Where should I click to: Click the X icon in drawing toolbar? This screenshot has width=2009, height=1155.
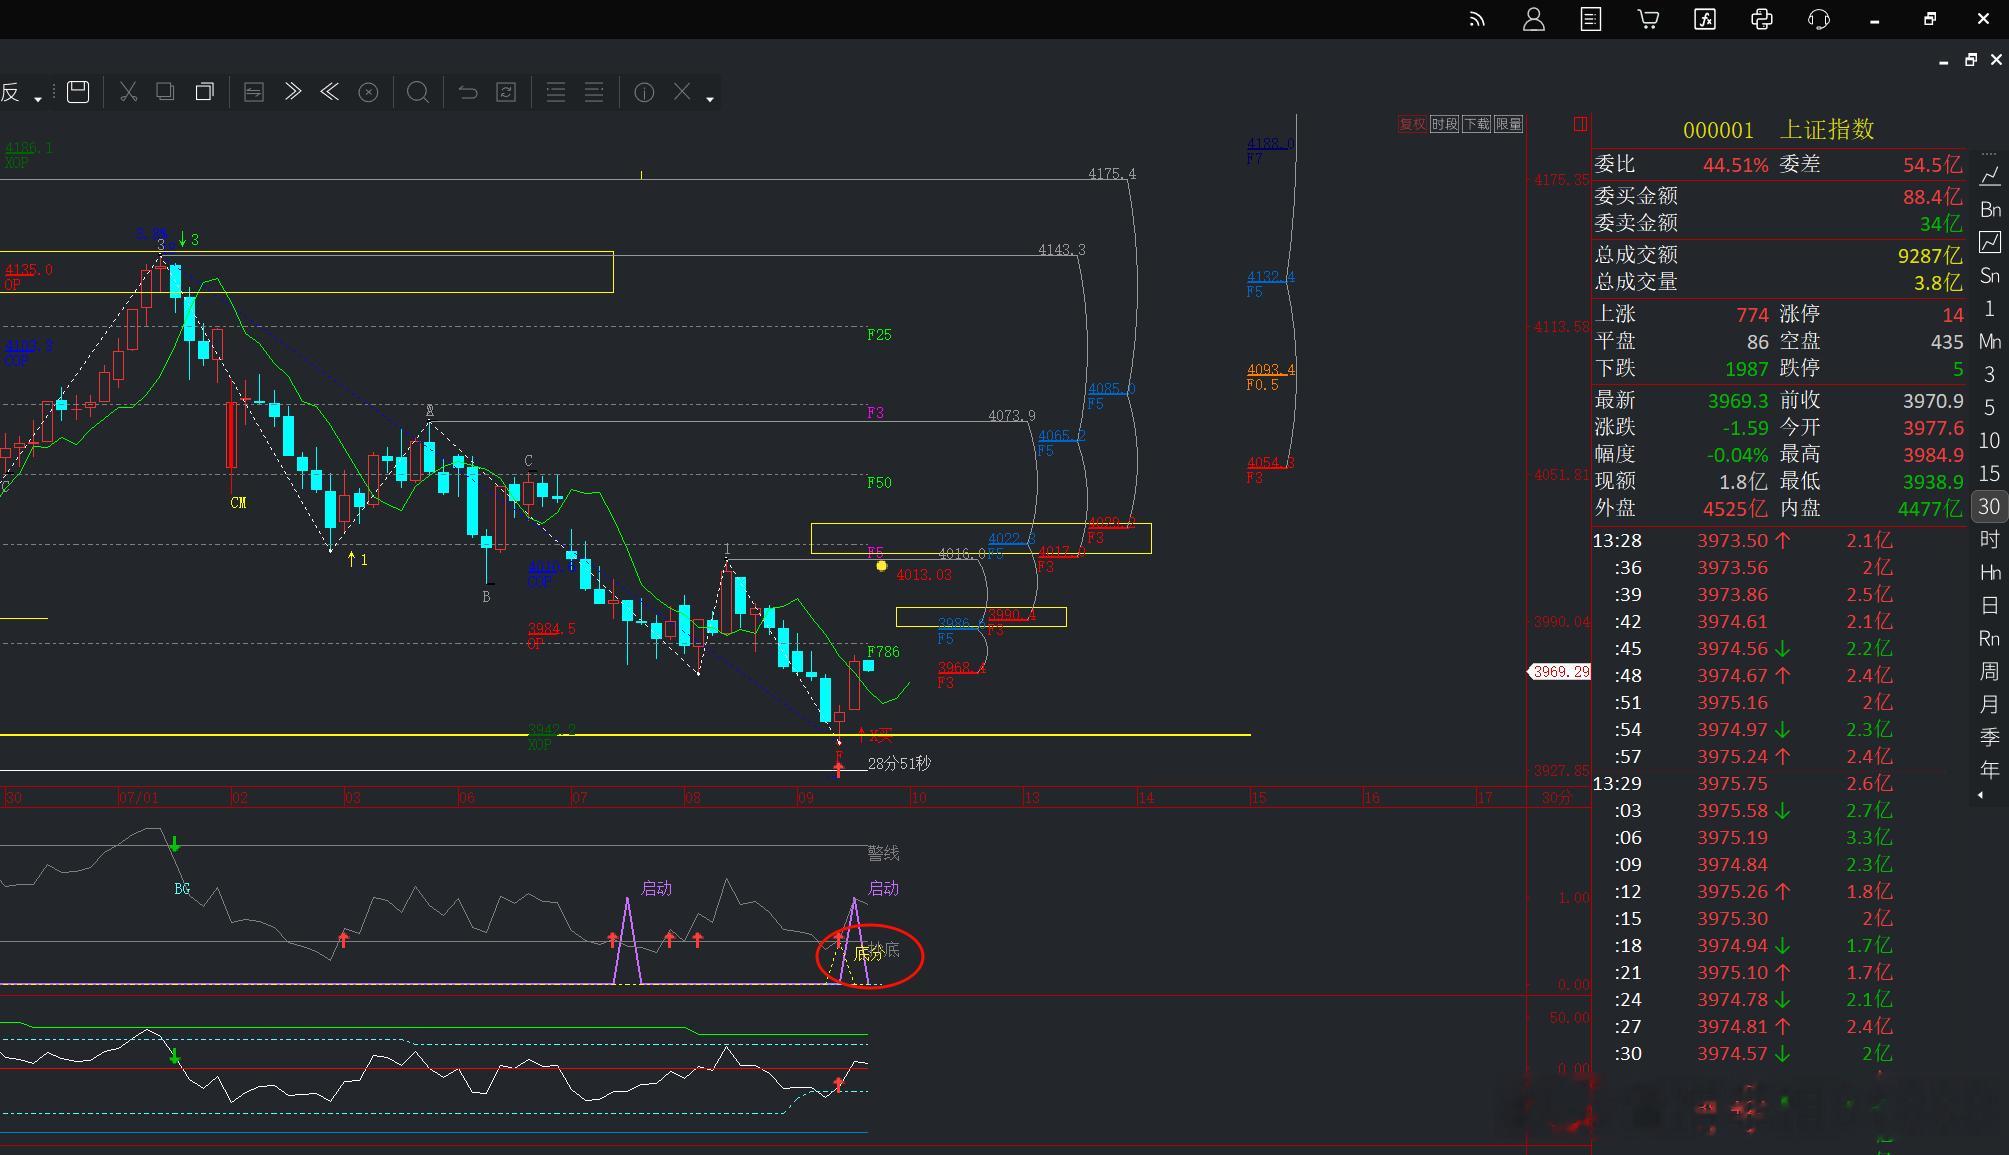coord(682,91)
